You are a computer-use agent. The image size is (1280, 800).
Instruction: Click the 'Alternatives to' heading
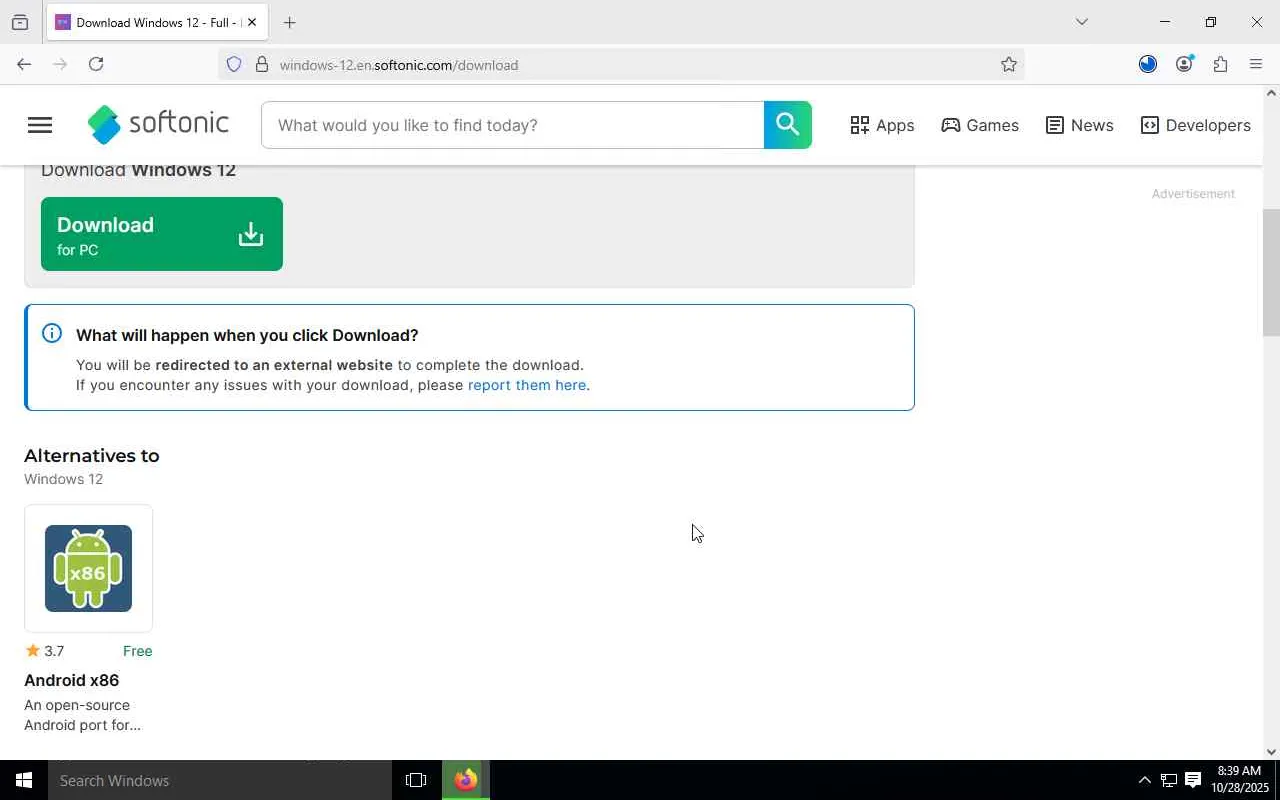coord(92,456)
